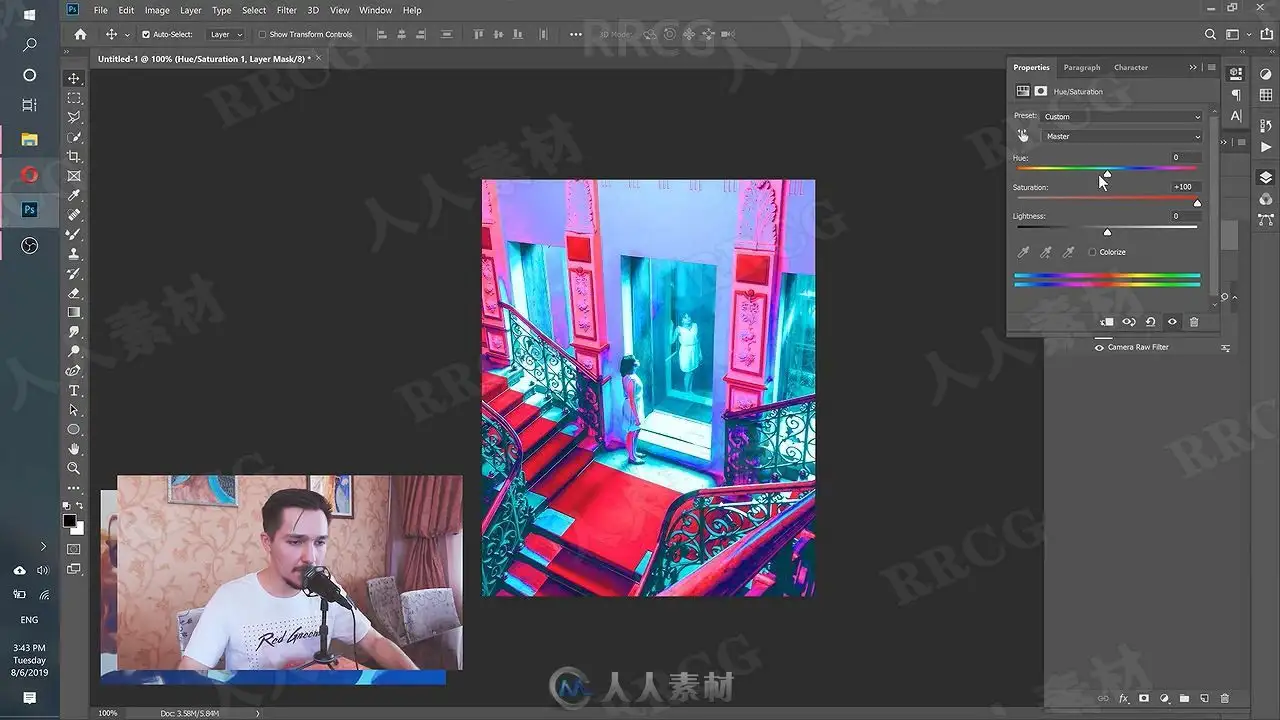Delete the Hue/Saturation adjustment layer via trash icon
The height and width of the screenshot is (720, 1280).
tap(1194, 322)
